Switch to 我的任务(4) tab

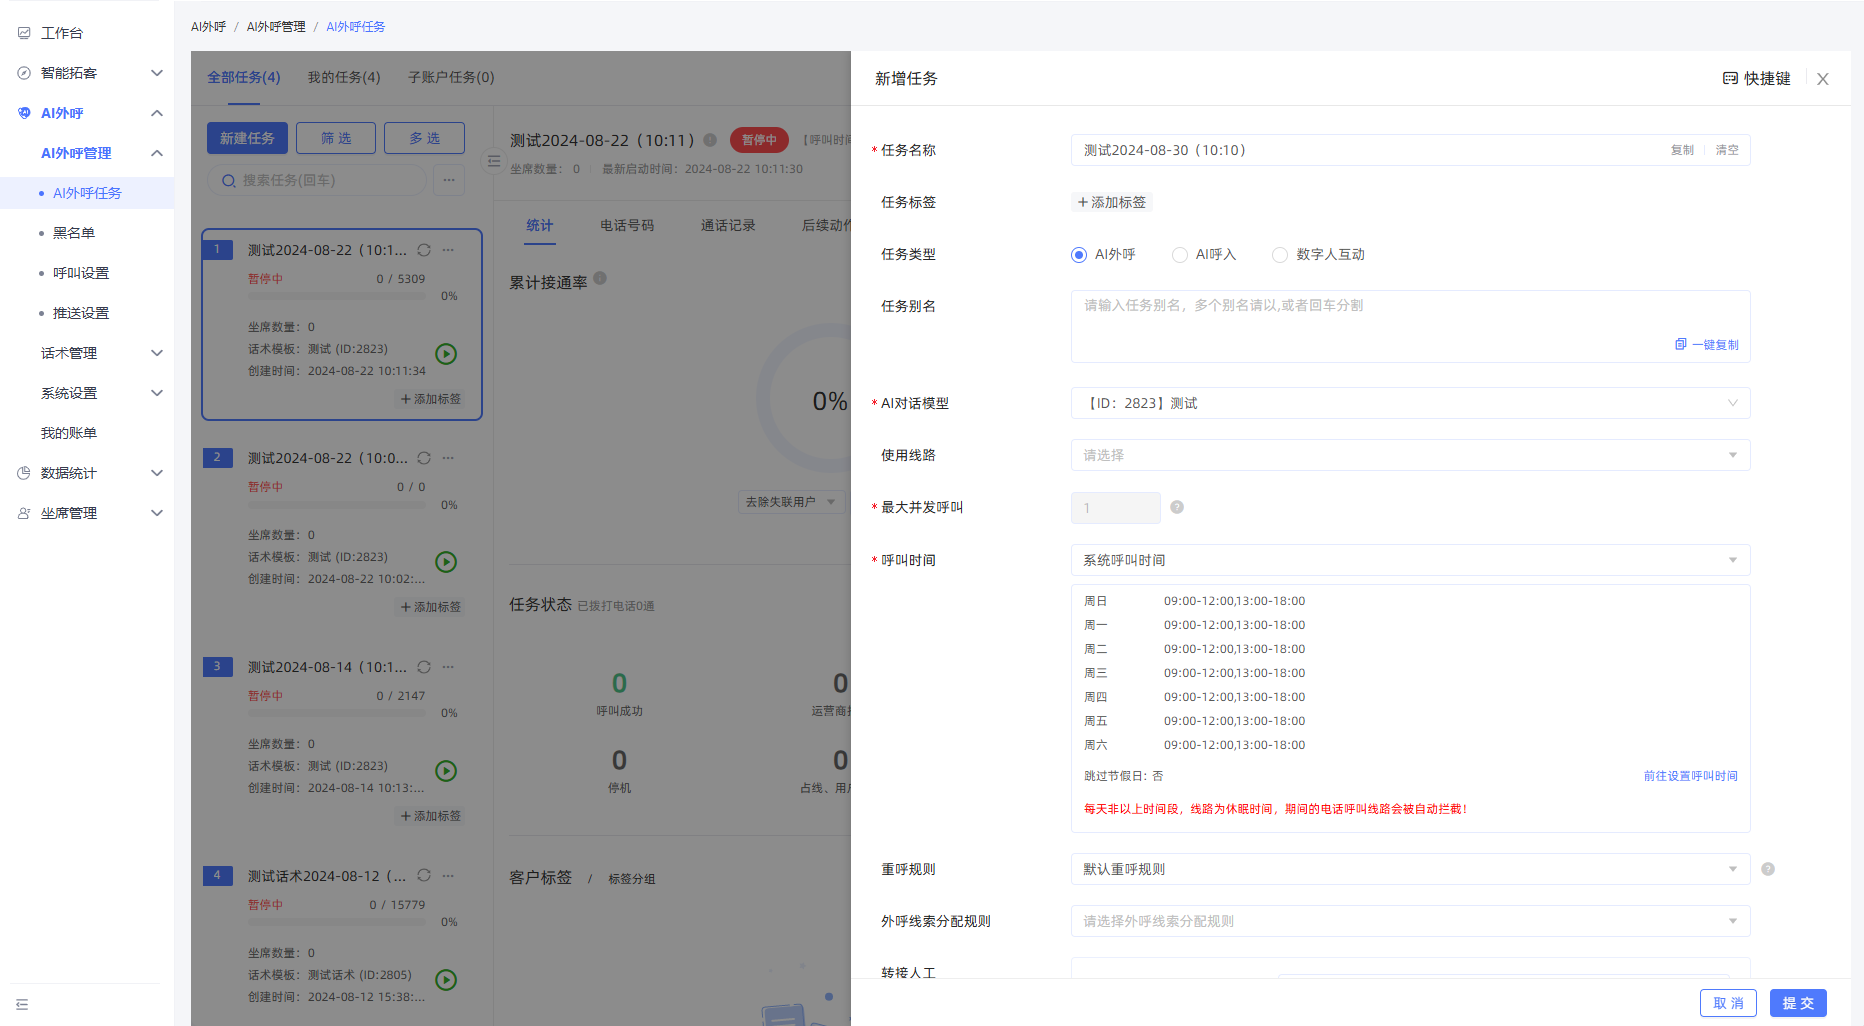pos(344,77)
